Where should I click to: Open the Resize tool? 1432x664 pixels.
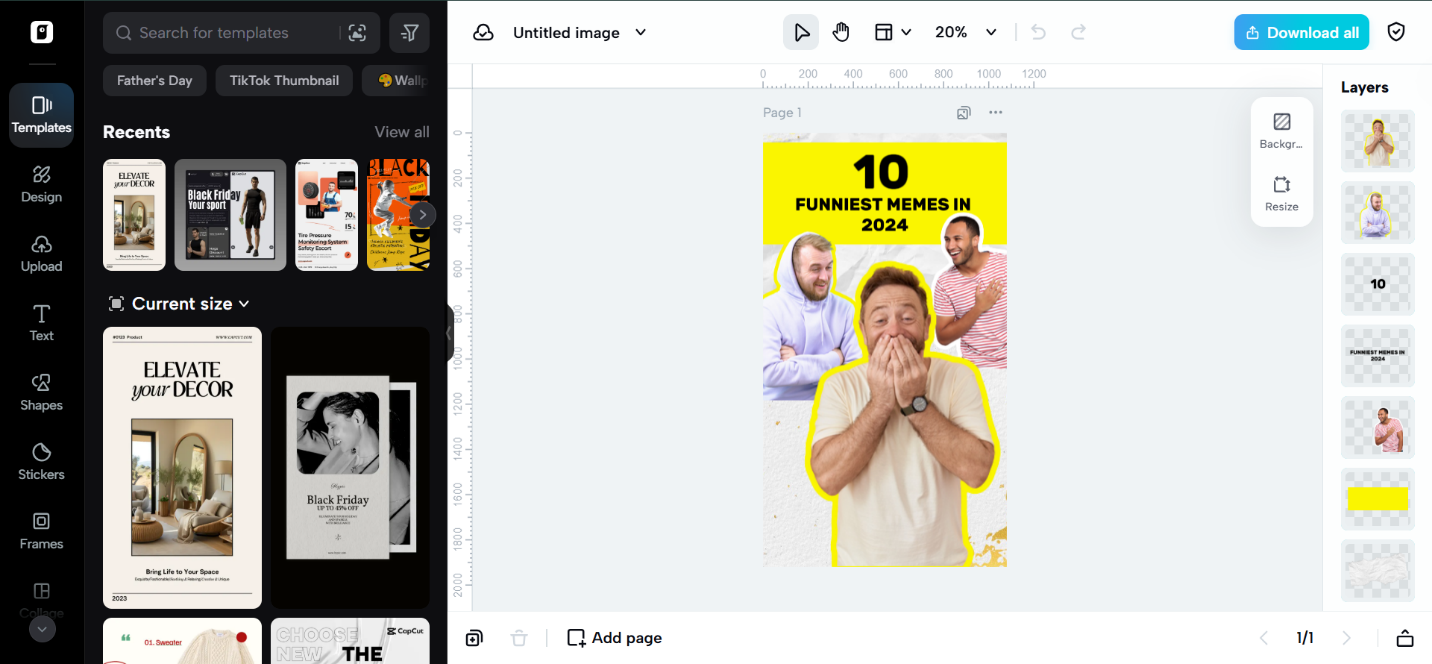point(1281,193)
